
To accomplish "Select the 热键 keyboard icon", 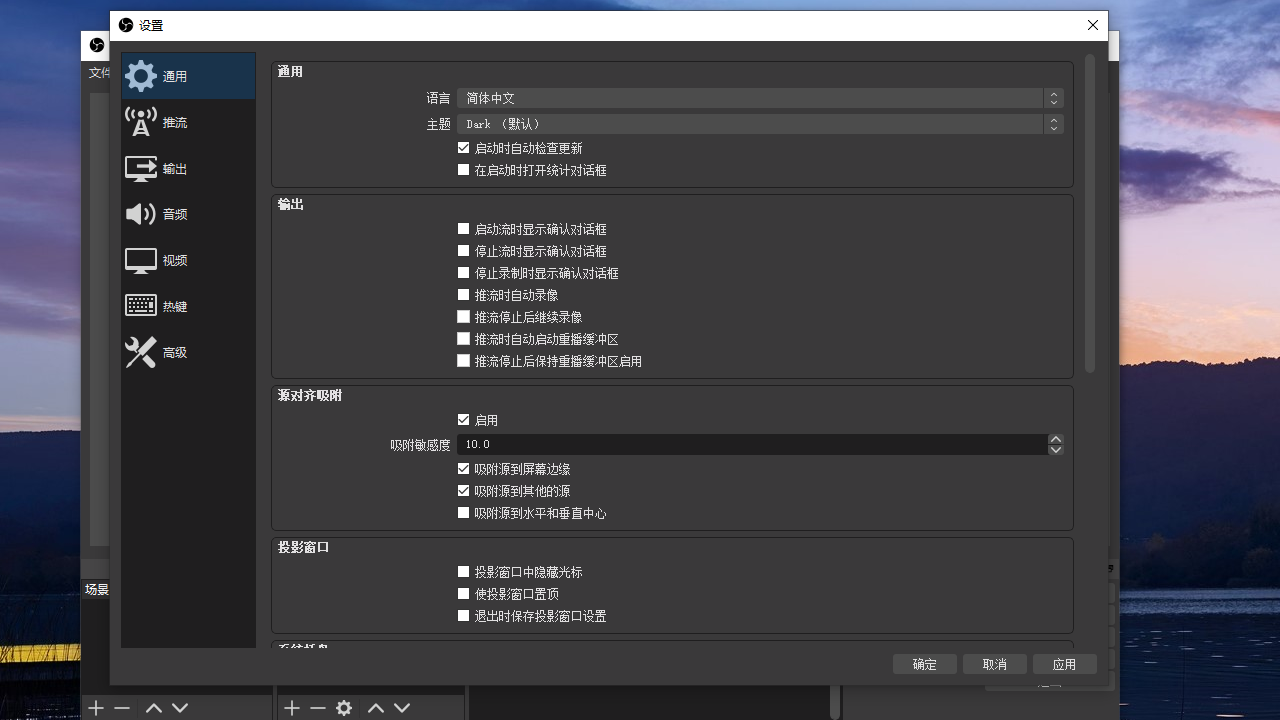I will click(140, 306).
